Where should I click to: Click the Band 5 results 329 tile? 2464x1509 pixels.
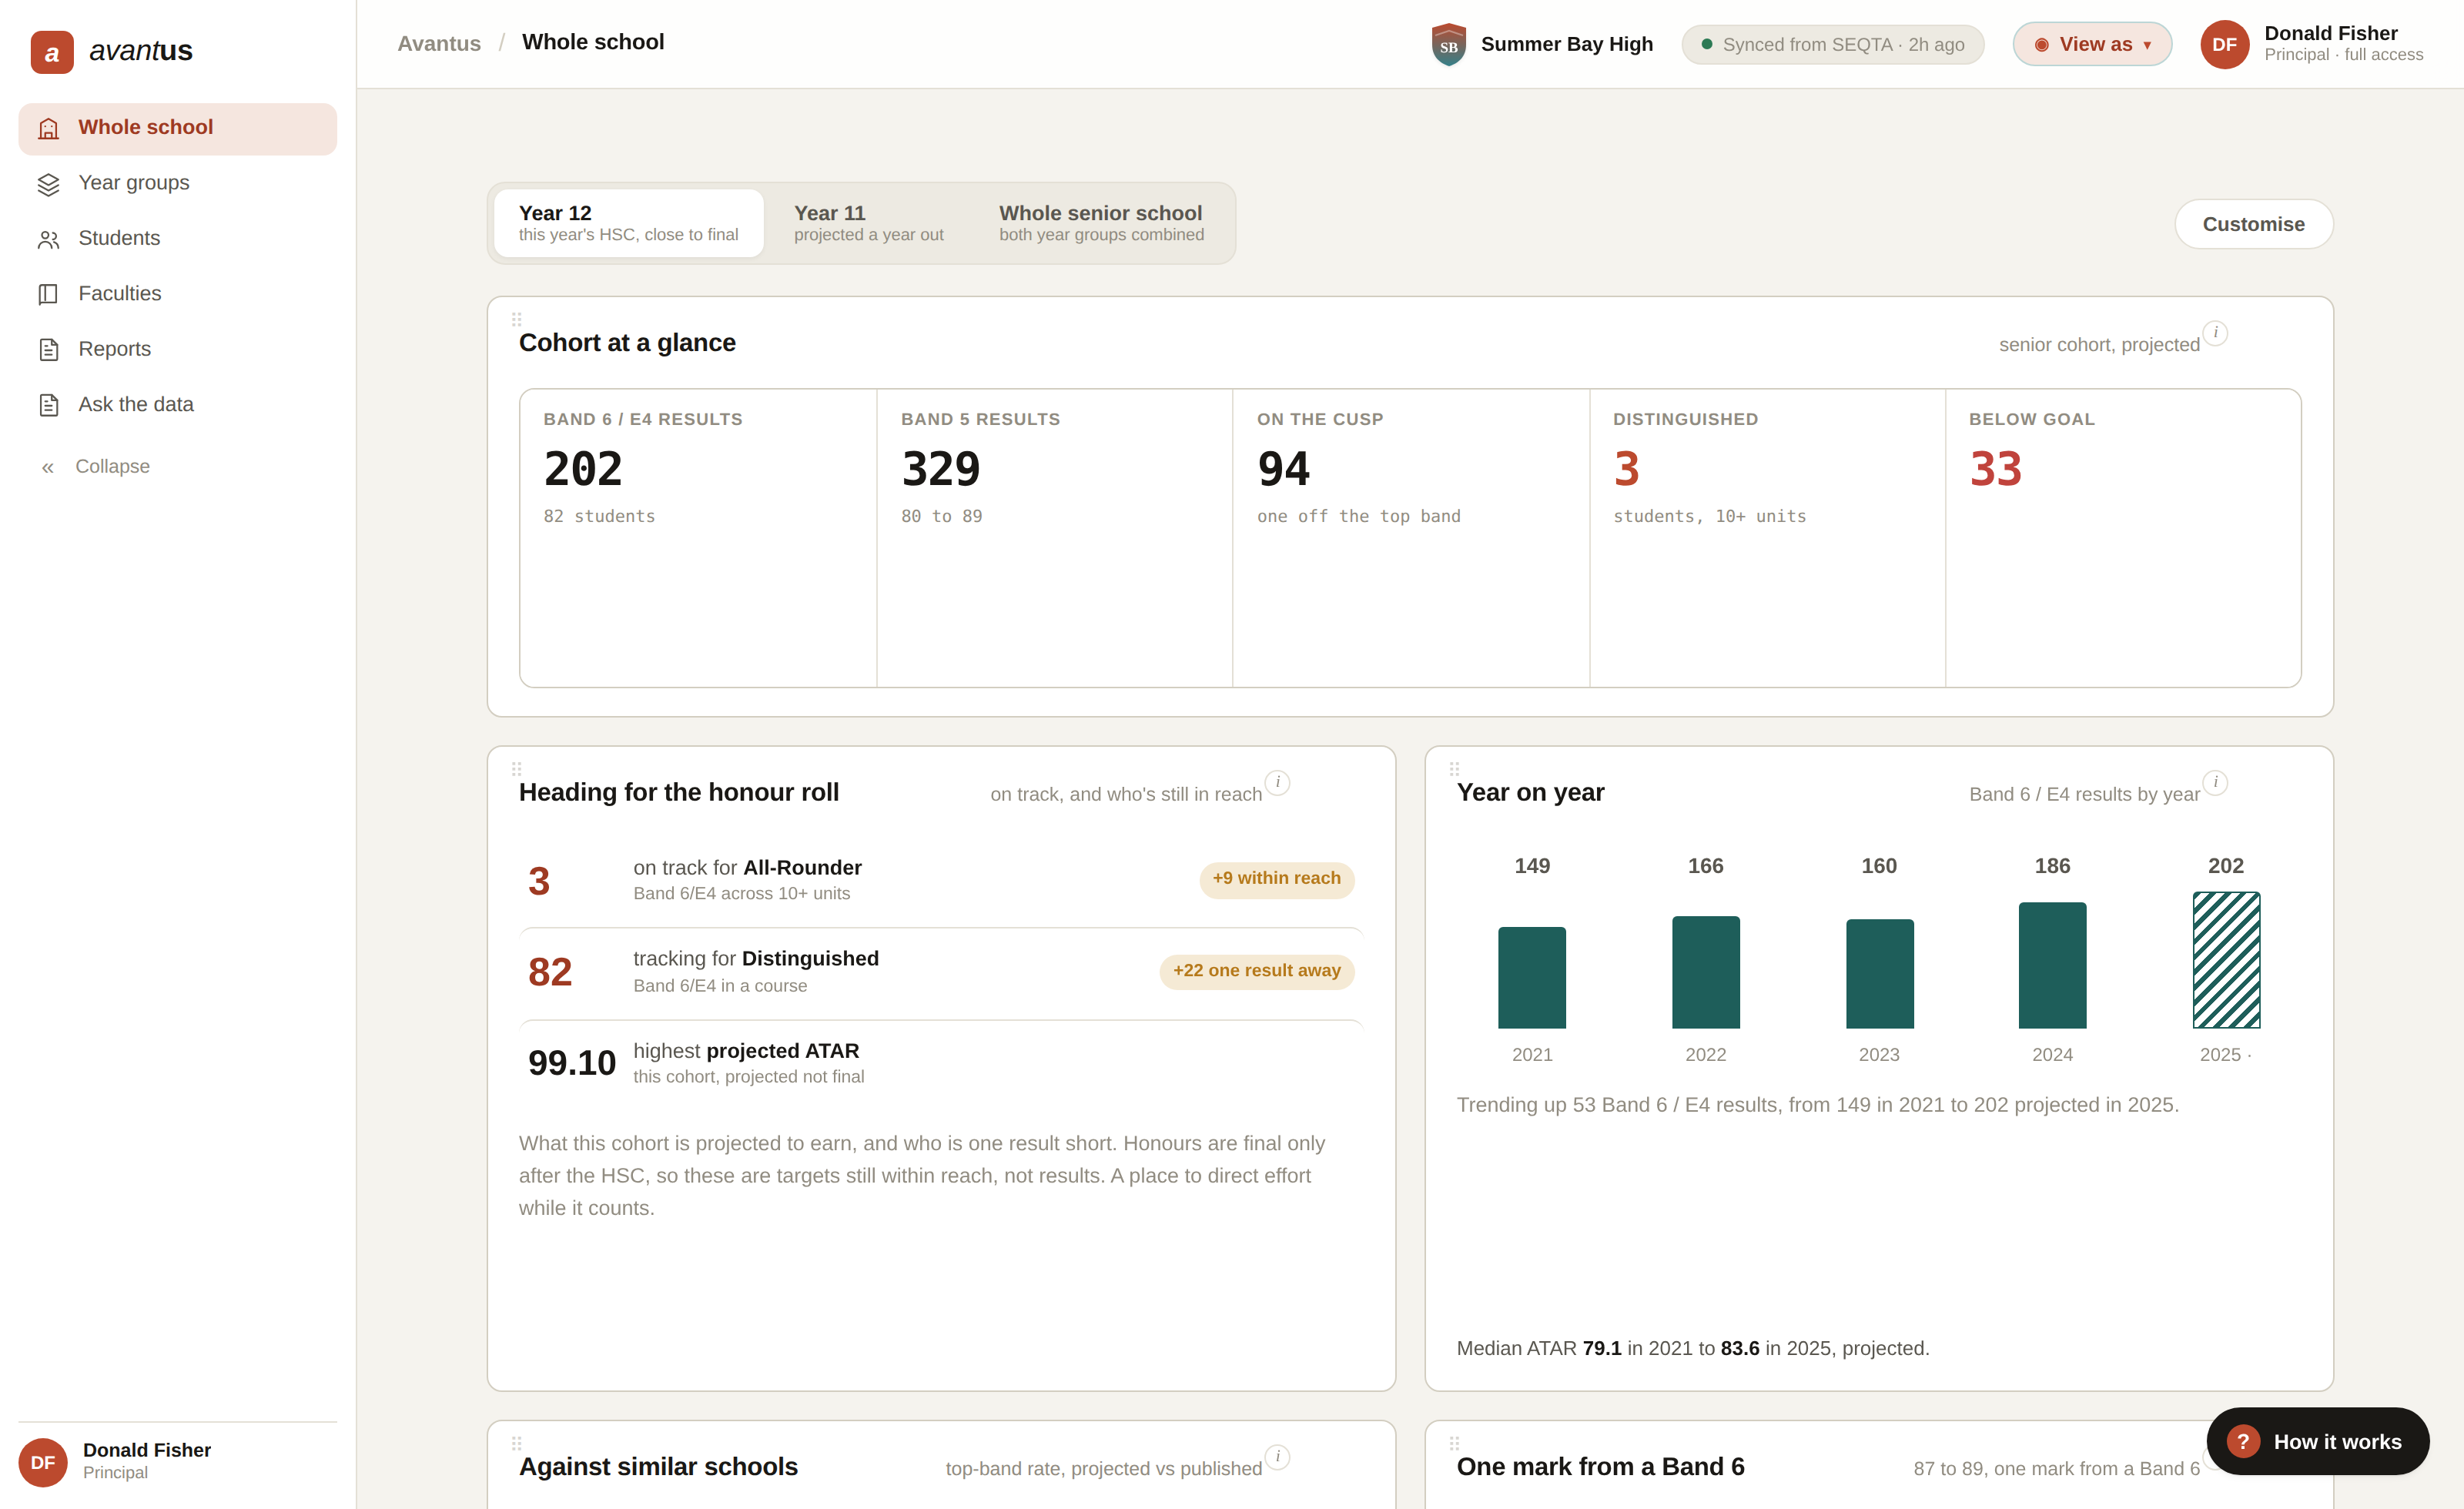click(1054, 538)
